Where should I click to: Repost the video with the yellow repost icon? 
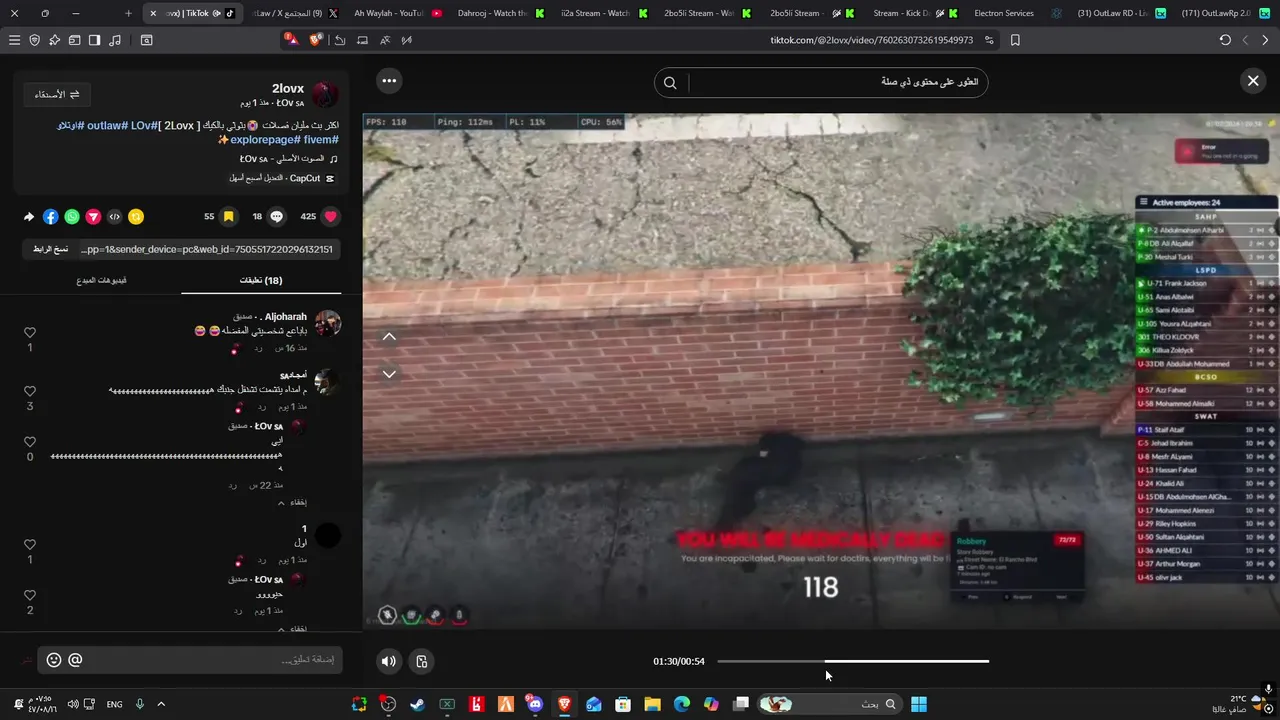[136, 217]
